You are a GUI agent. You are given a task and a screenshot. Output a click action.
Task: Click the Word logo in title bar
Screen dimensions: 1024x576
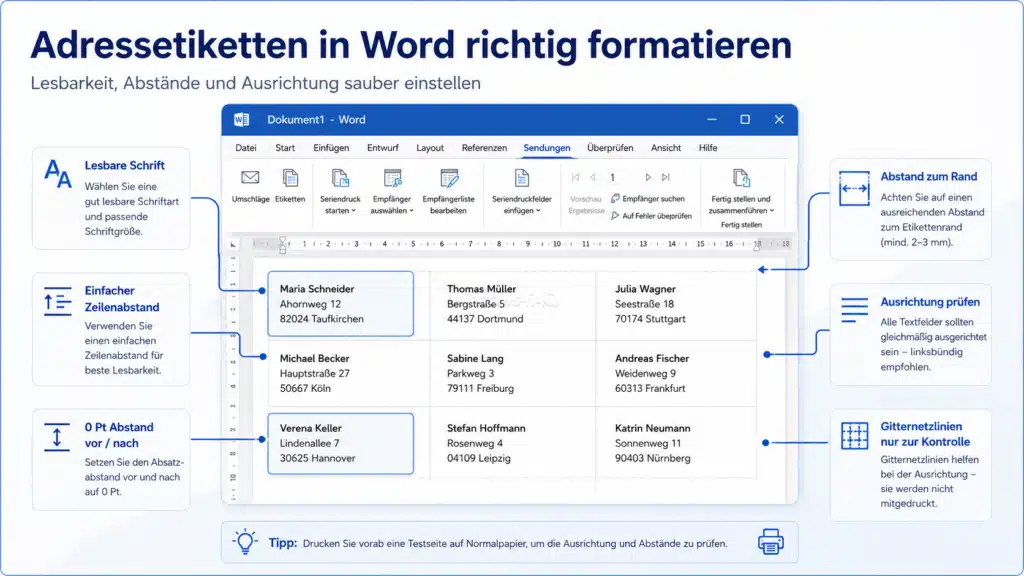242,120
